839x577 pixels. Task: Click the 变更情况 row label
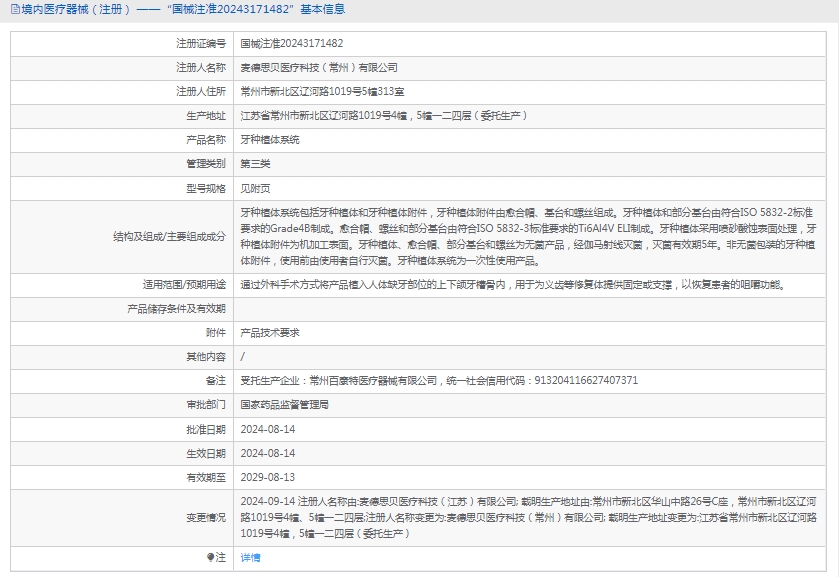point(206,517)
